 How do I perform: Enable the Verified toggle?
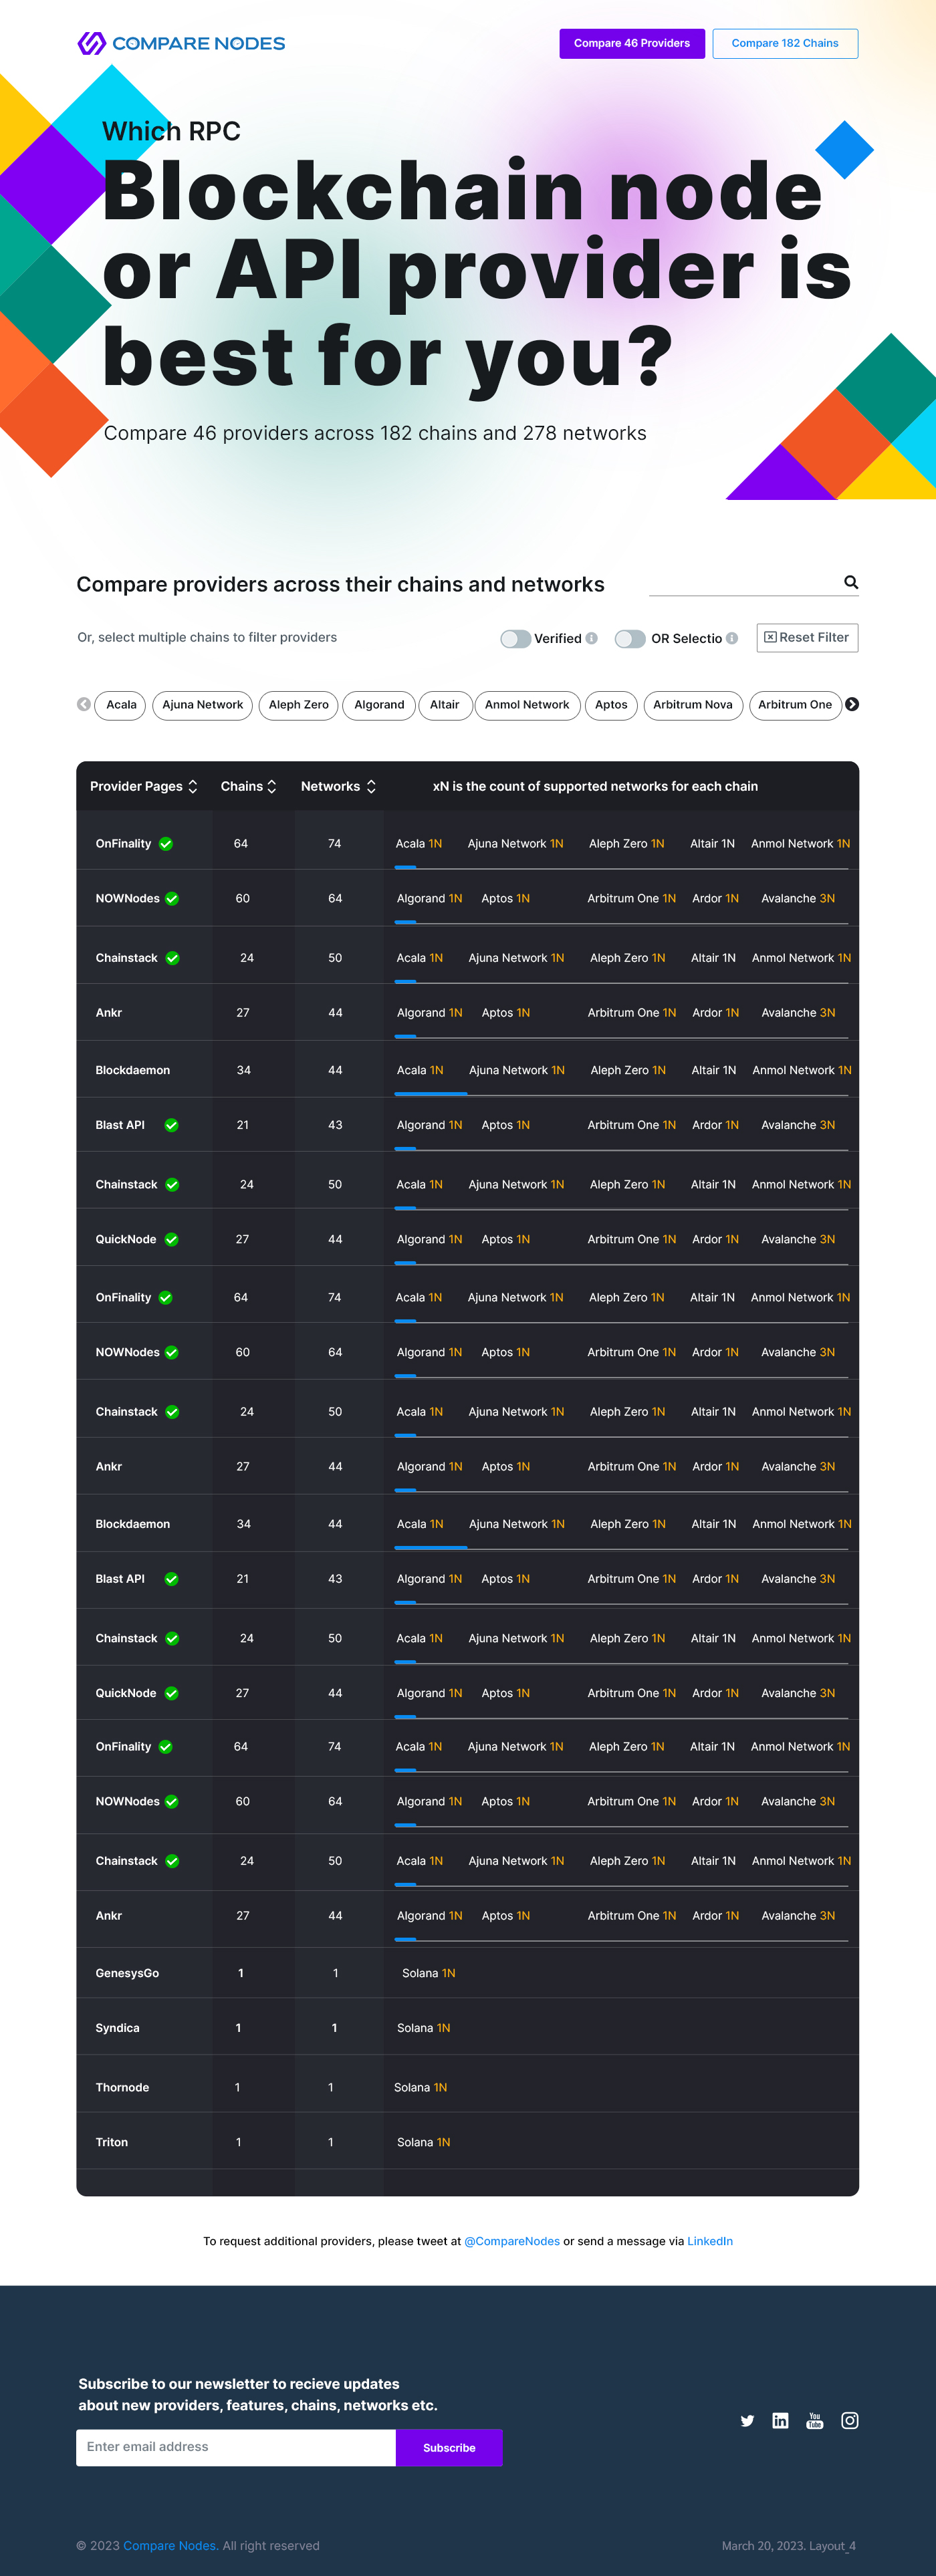coord(515,638)
